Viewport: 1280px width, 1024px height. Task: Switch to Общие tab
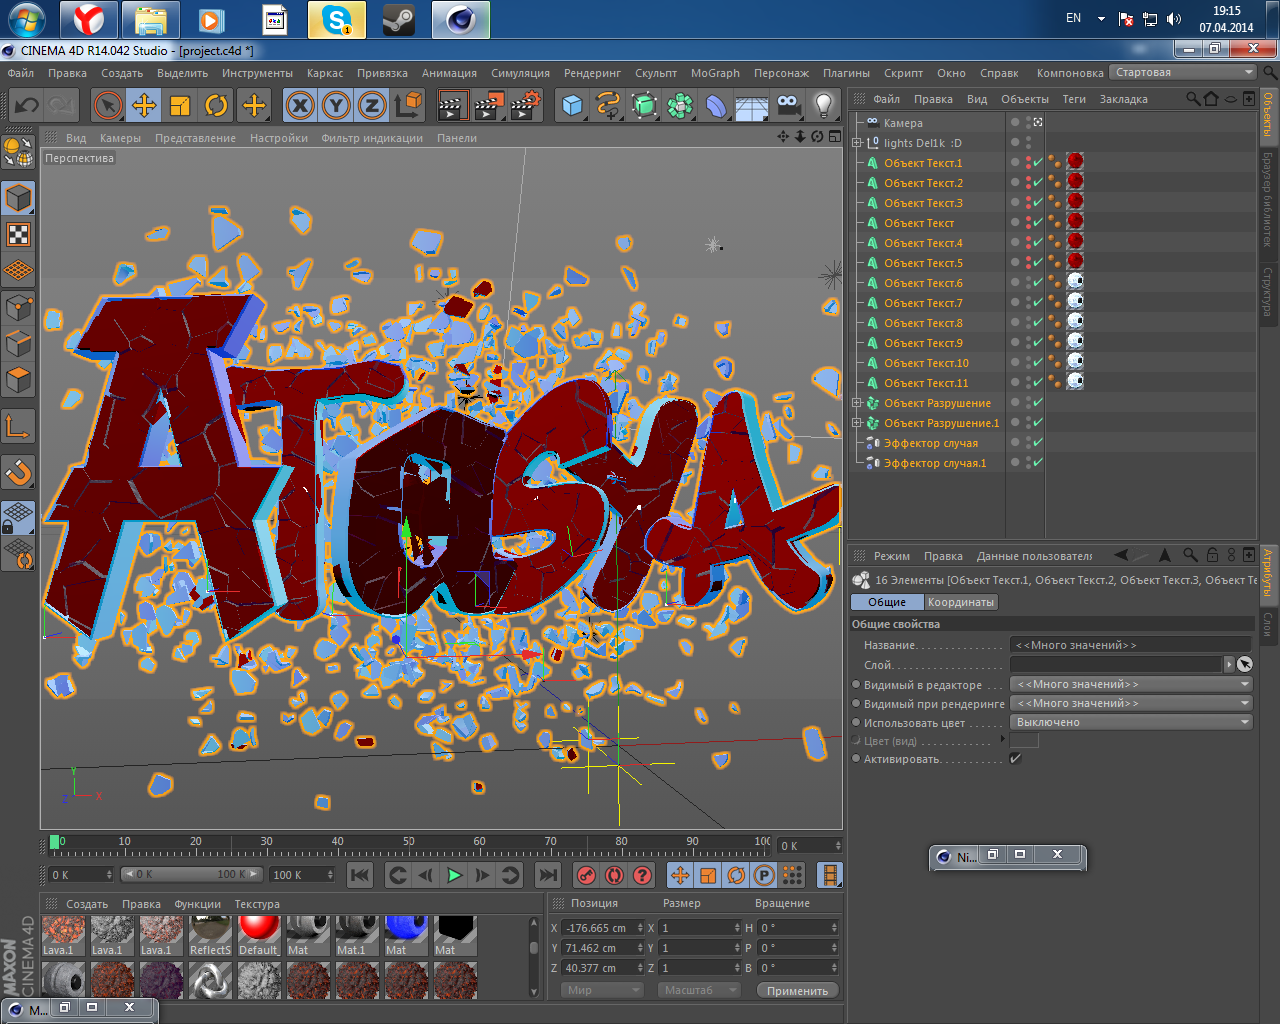[x=887, y=602]
